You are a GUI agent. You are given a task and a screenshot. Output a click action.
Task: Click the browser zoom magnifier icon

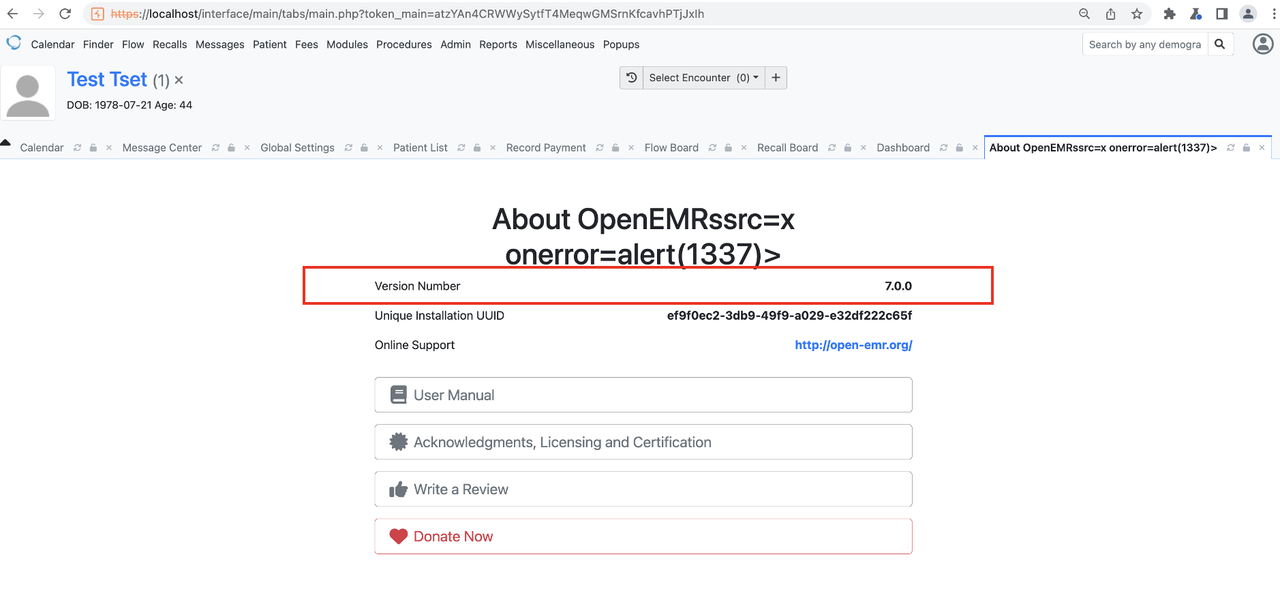[x=1084, y=14]
